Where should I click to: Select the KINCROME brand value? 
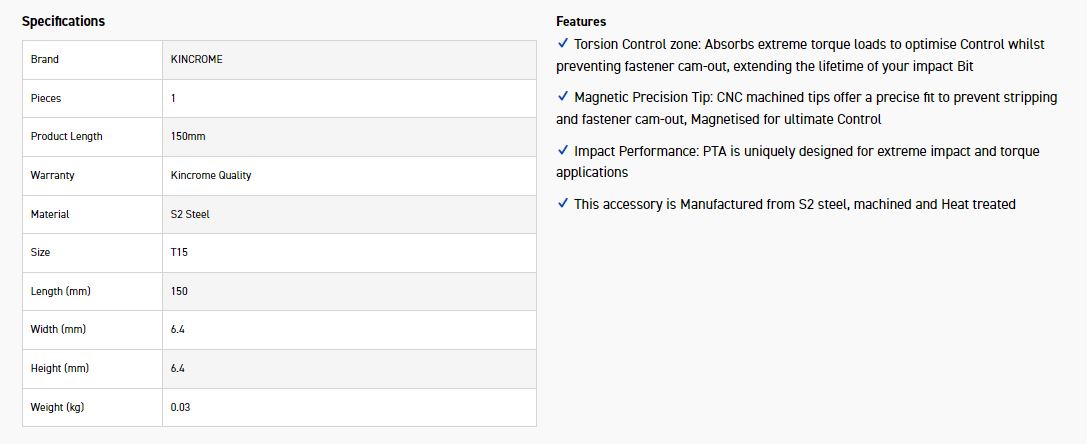(x=197, y=60)
